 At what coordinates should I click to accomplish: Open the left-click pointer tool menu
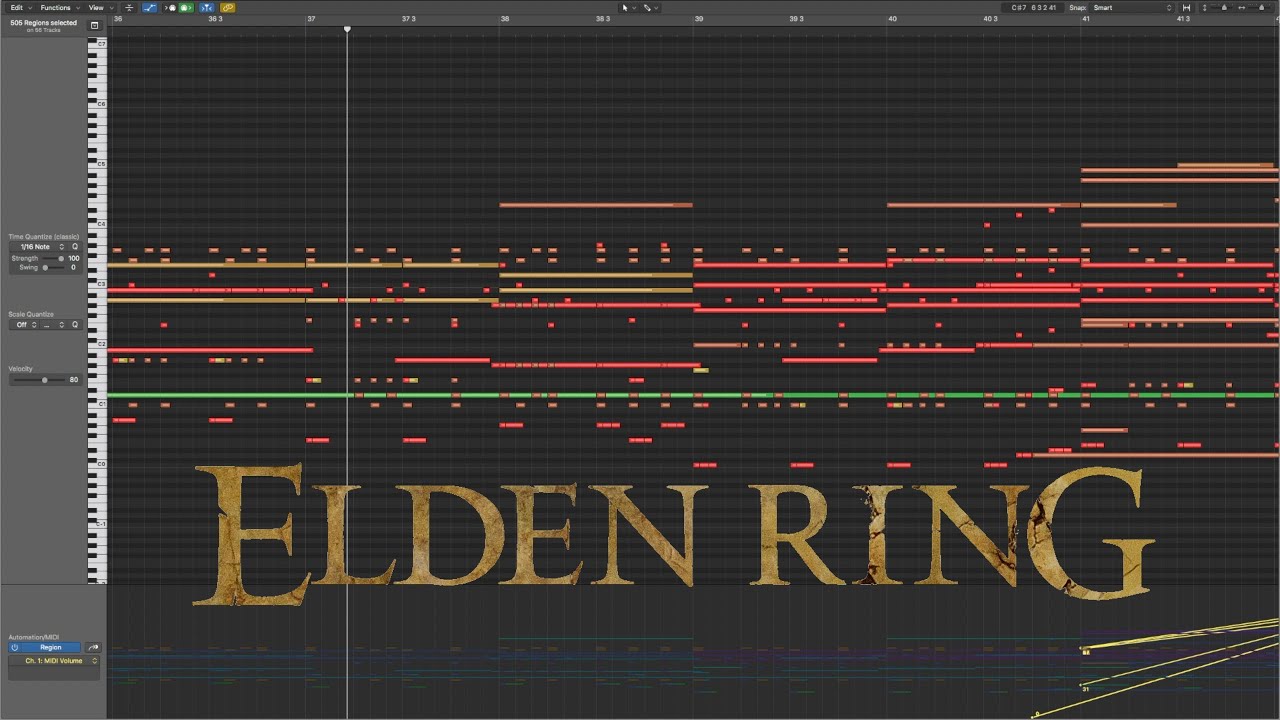(627, 8)
